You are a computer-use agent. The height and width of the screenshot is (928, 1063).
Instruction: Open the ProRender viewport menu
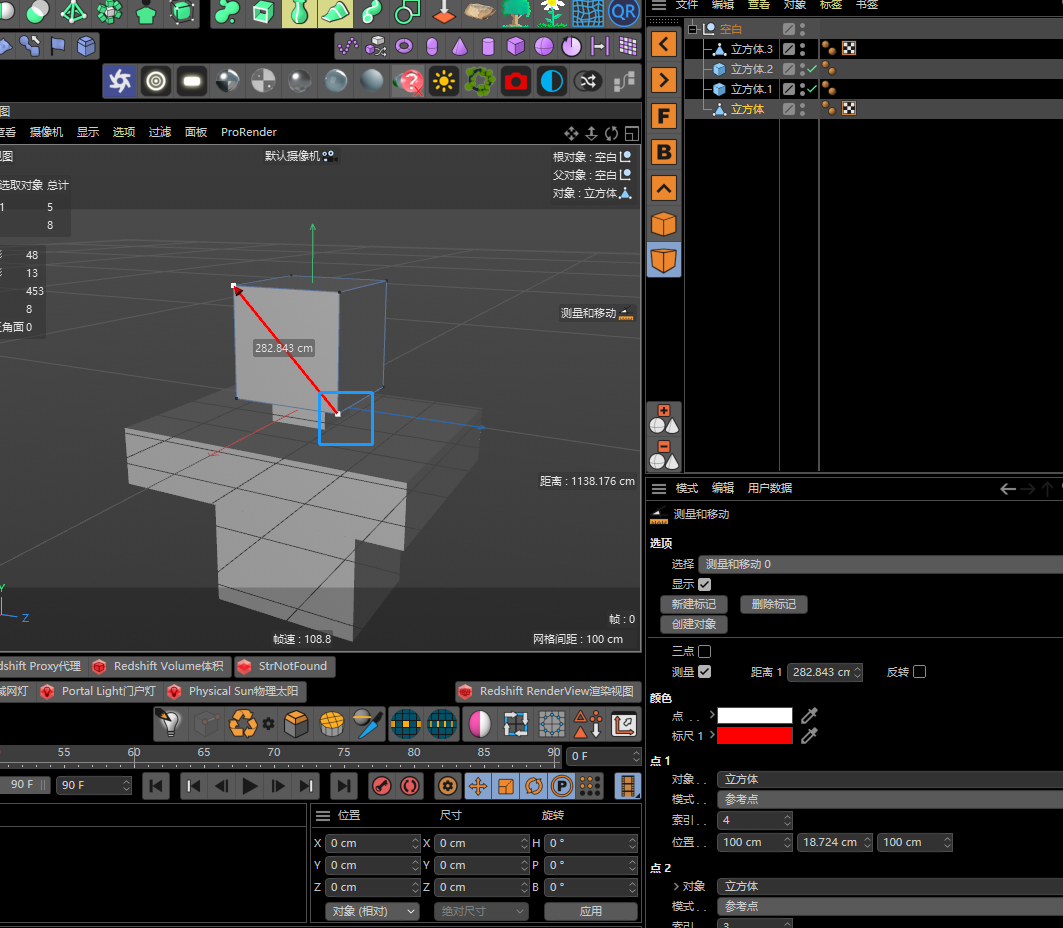249,132
